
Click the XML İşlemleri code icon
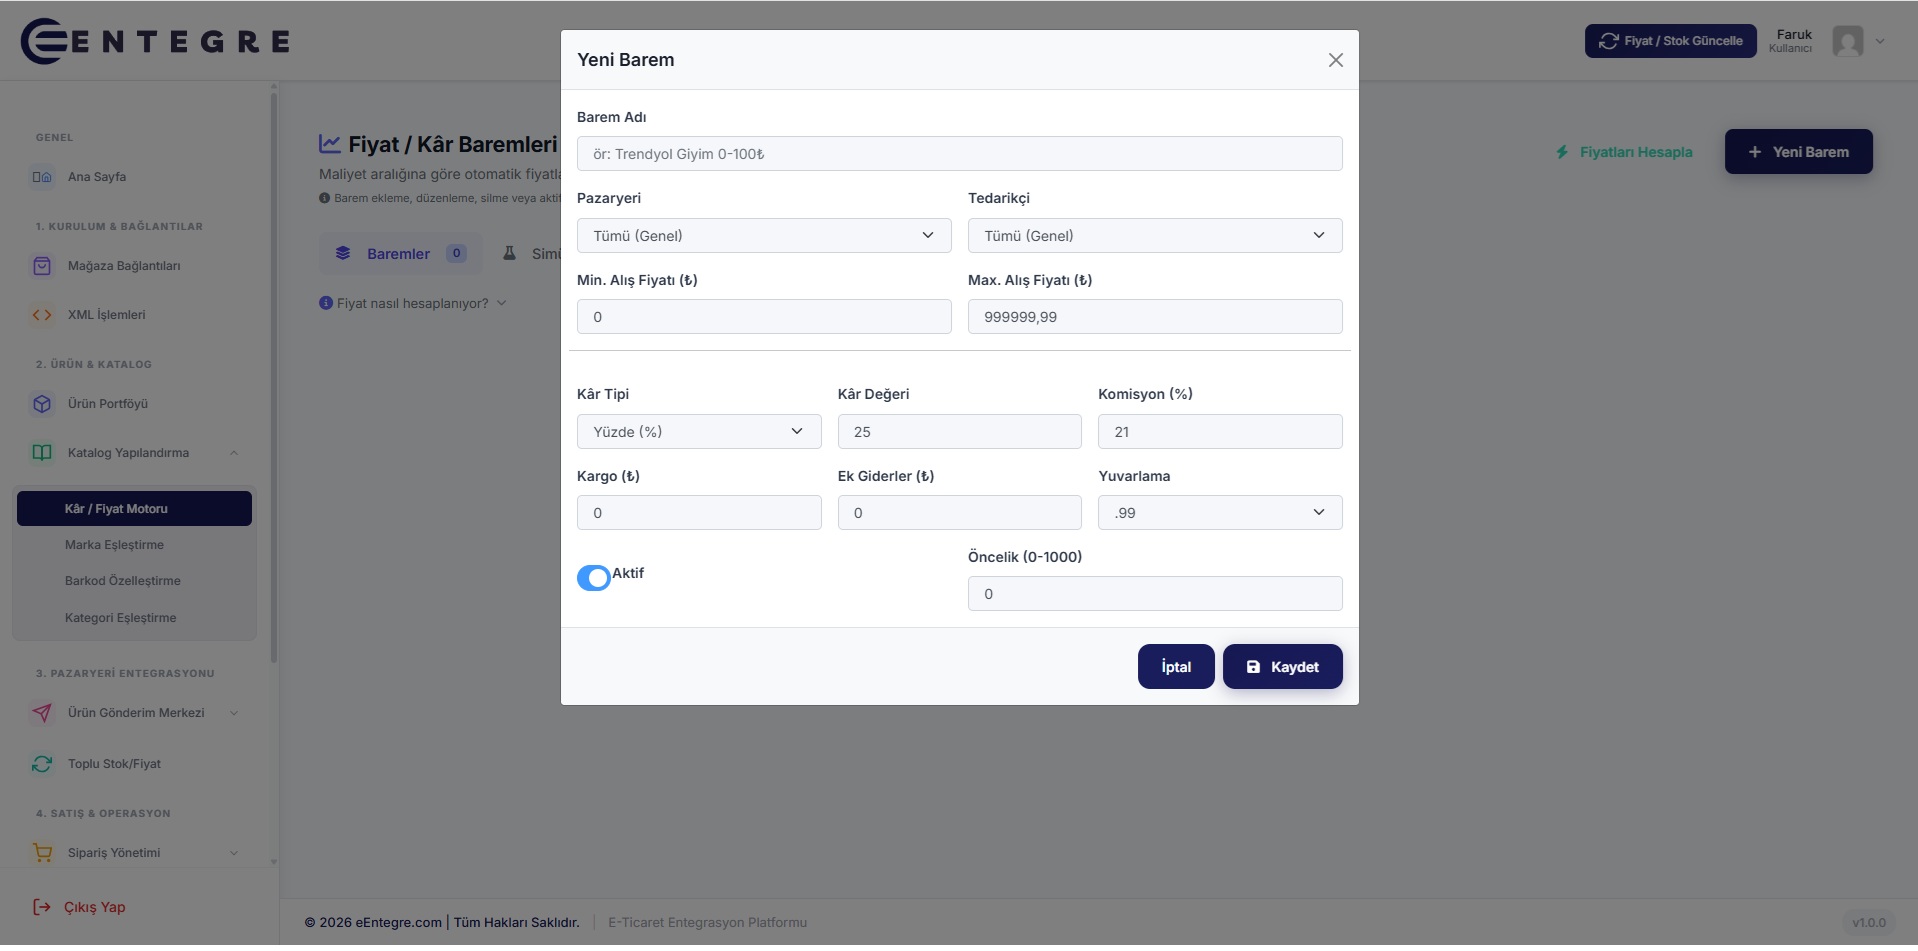point(42,315)
